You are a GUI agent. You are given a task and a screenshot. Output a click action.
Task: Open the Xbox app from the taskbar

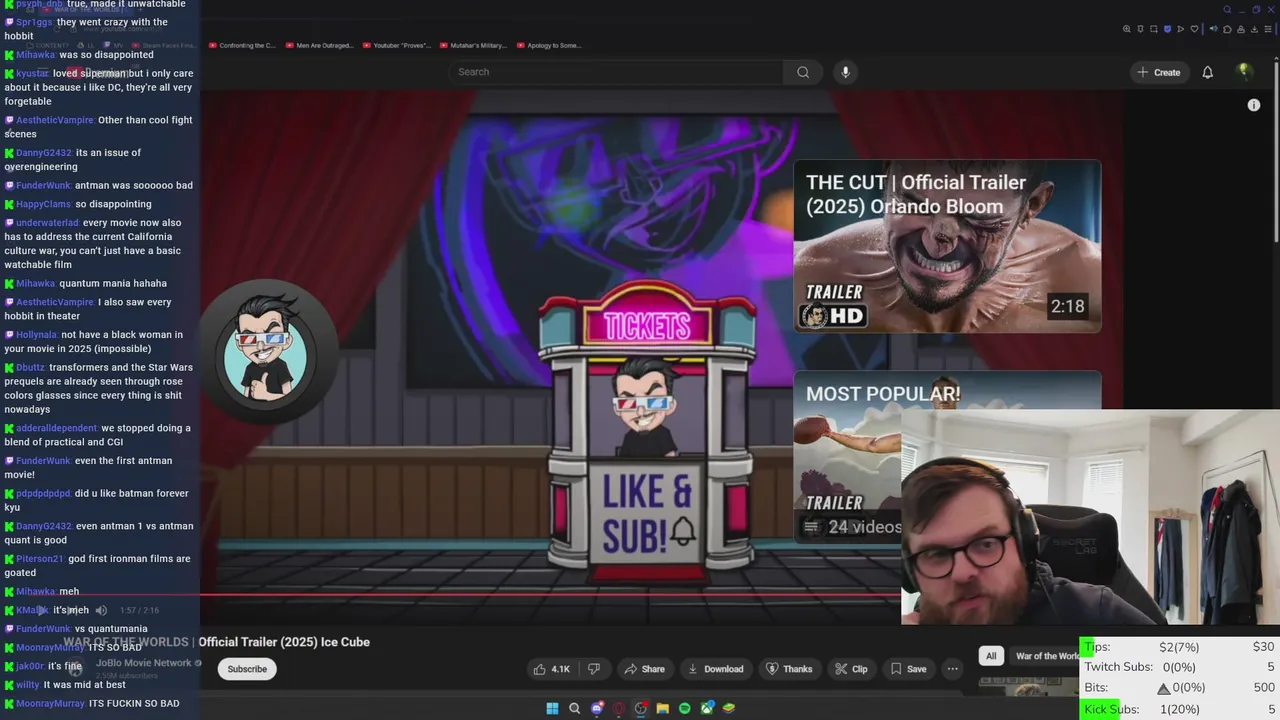pos(707,708)
